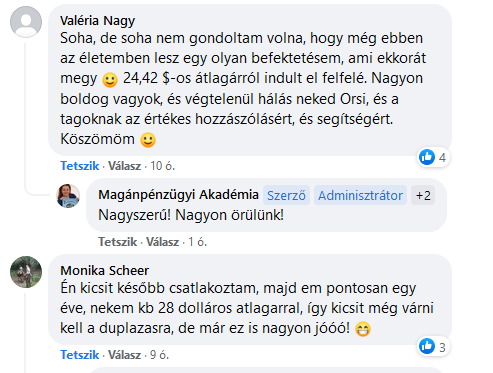Reply to Magánpénzügyi Akadémia via Válasz
Screen dimensions: 493x373
pos(163,242)
